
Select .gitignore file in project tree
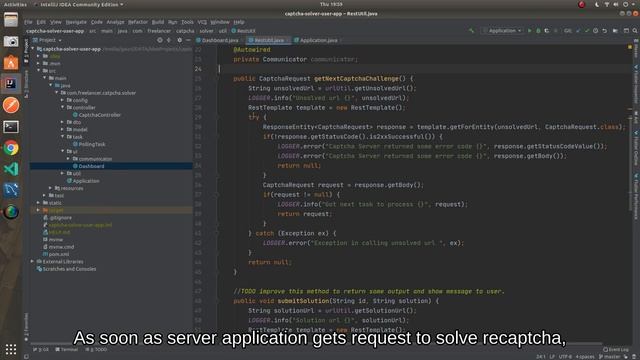pos(57,218)
